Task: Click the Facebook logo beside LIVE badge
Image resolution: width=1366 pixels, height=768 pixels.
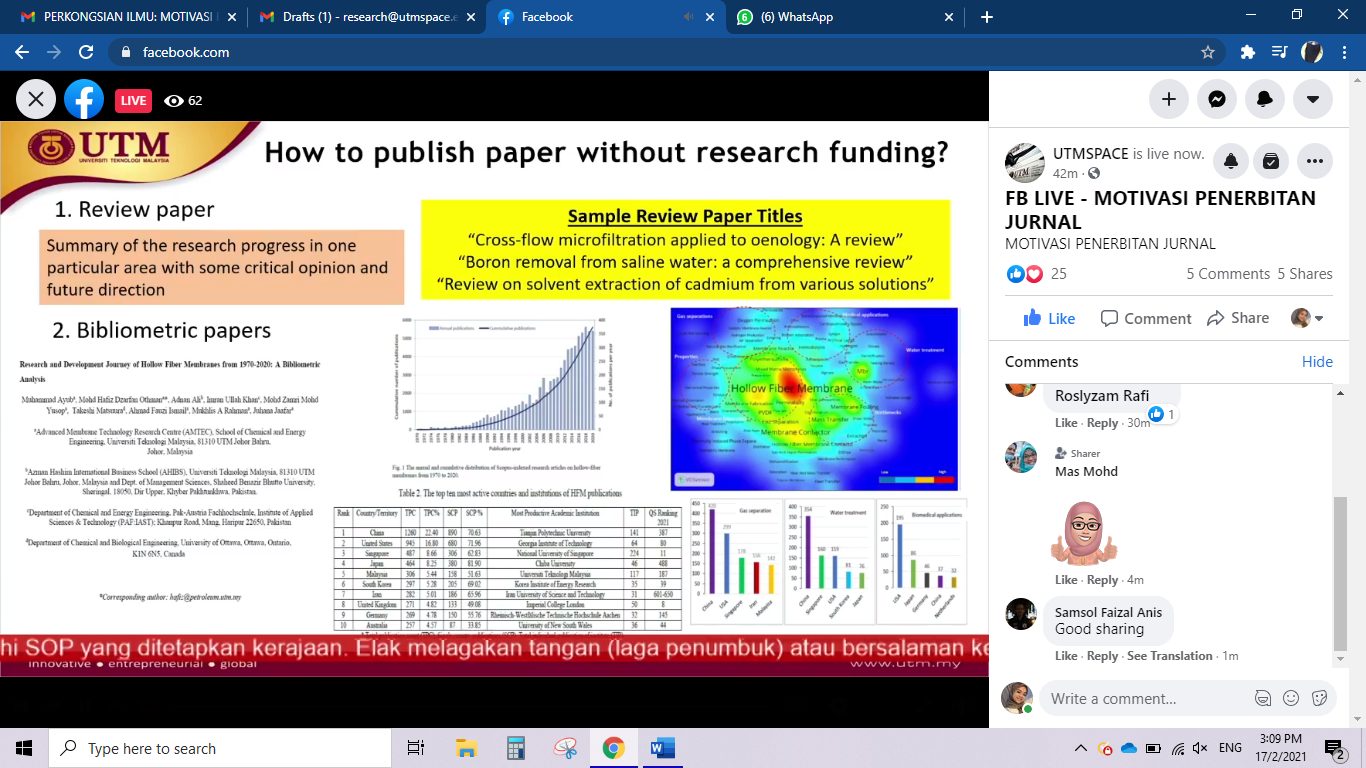Action: pyautogui.click(x=84, y=99)
